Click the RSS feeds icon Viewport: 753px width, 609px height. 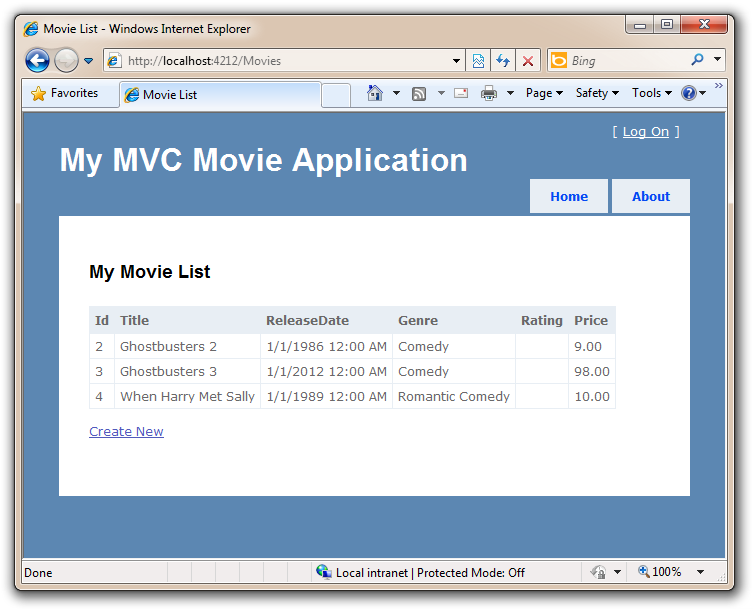(419, 94)
